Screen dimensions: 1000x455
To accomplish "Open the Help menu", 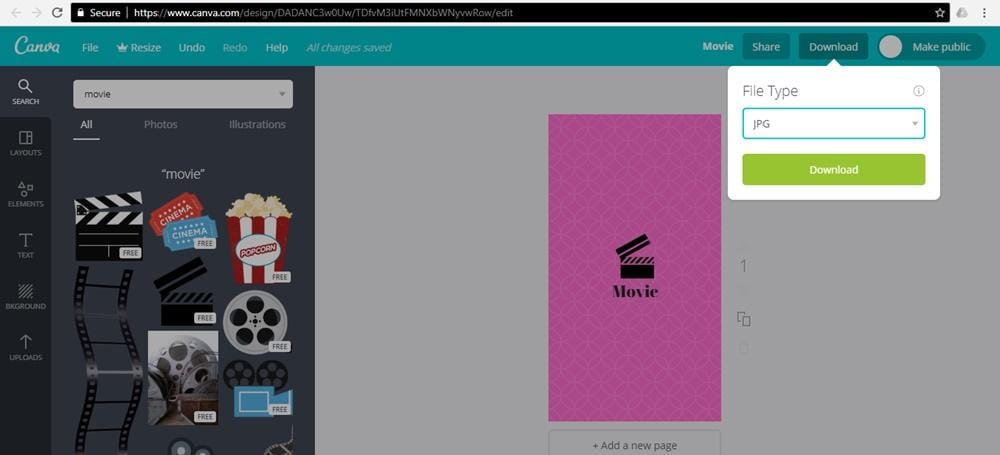I will tap(277, 47).
